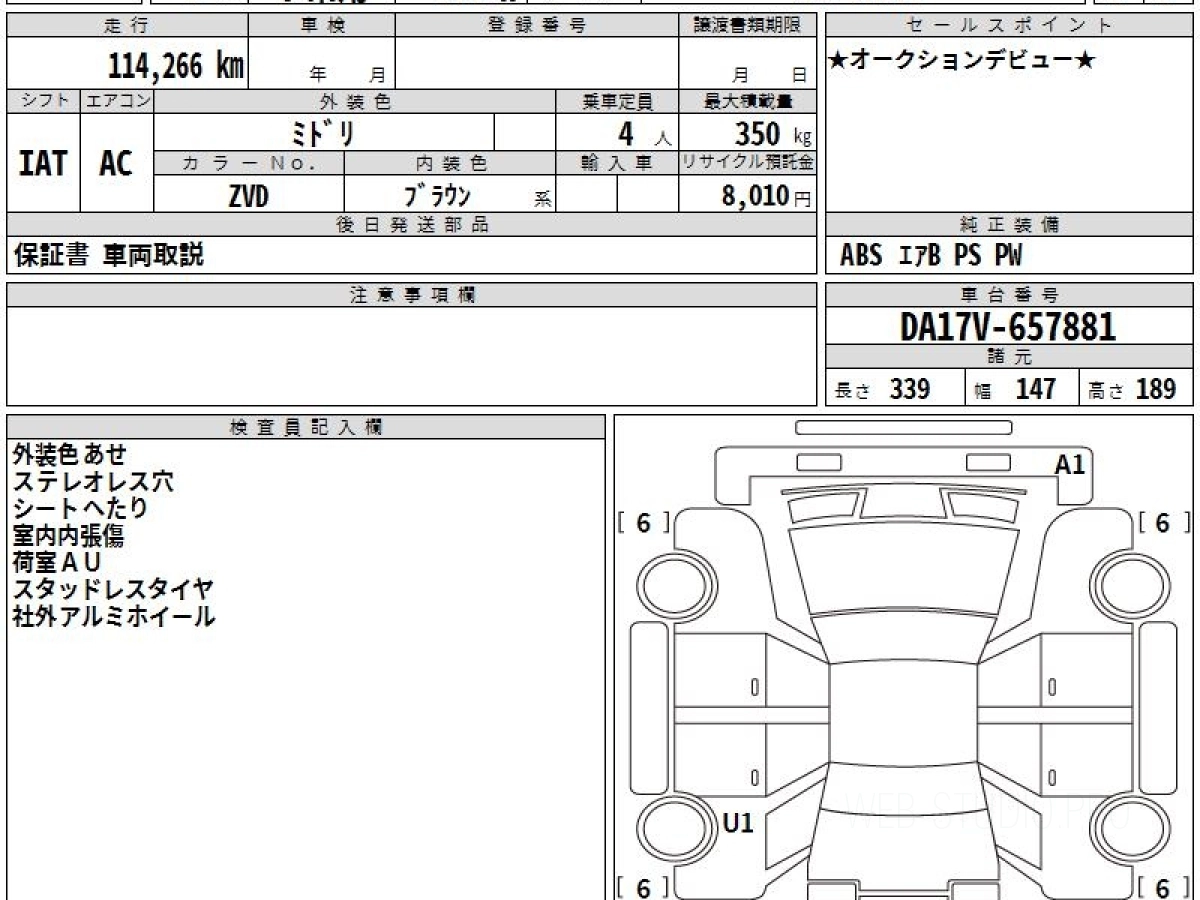This screenshot has width=1200, height=900.
Task: Select equipment line ABS エアB PS PW
Action: tap(931, 256)
